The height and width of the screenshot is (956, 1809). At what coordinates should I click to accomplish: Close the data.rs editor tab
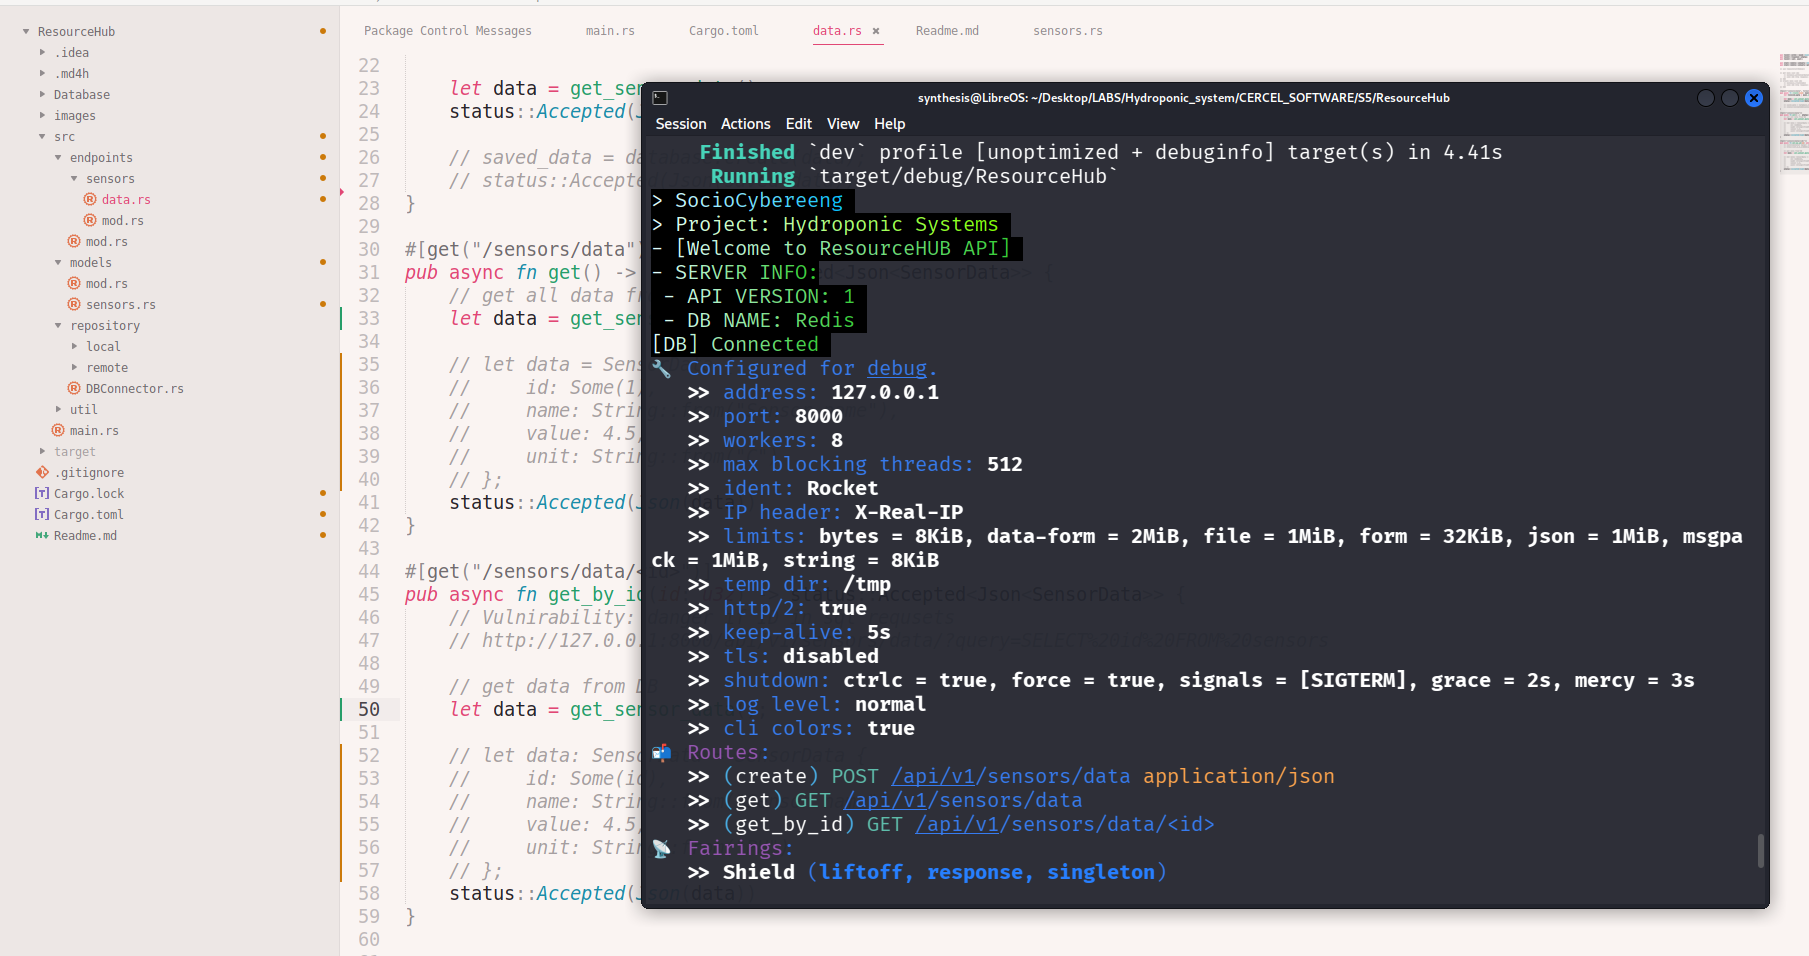click(876, 31)
